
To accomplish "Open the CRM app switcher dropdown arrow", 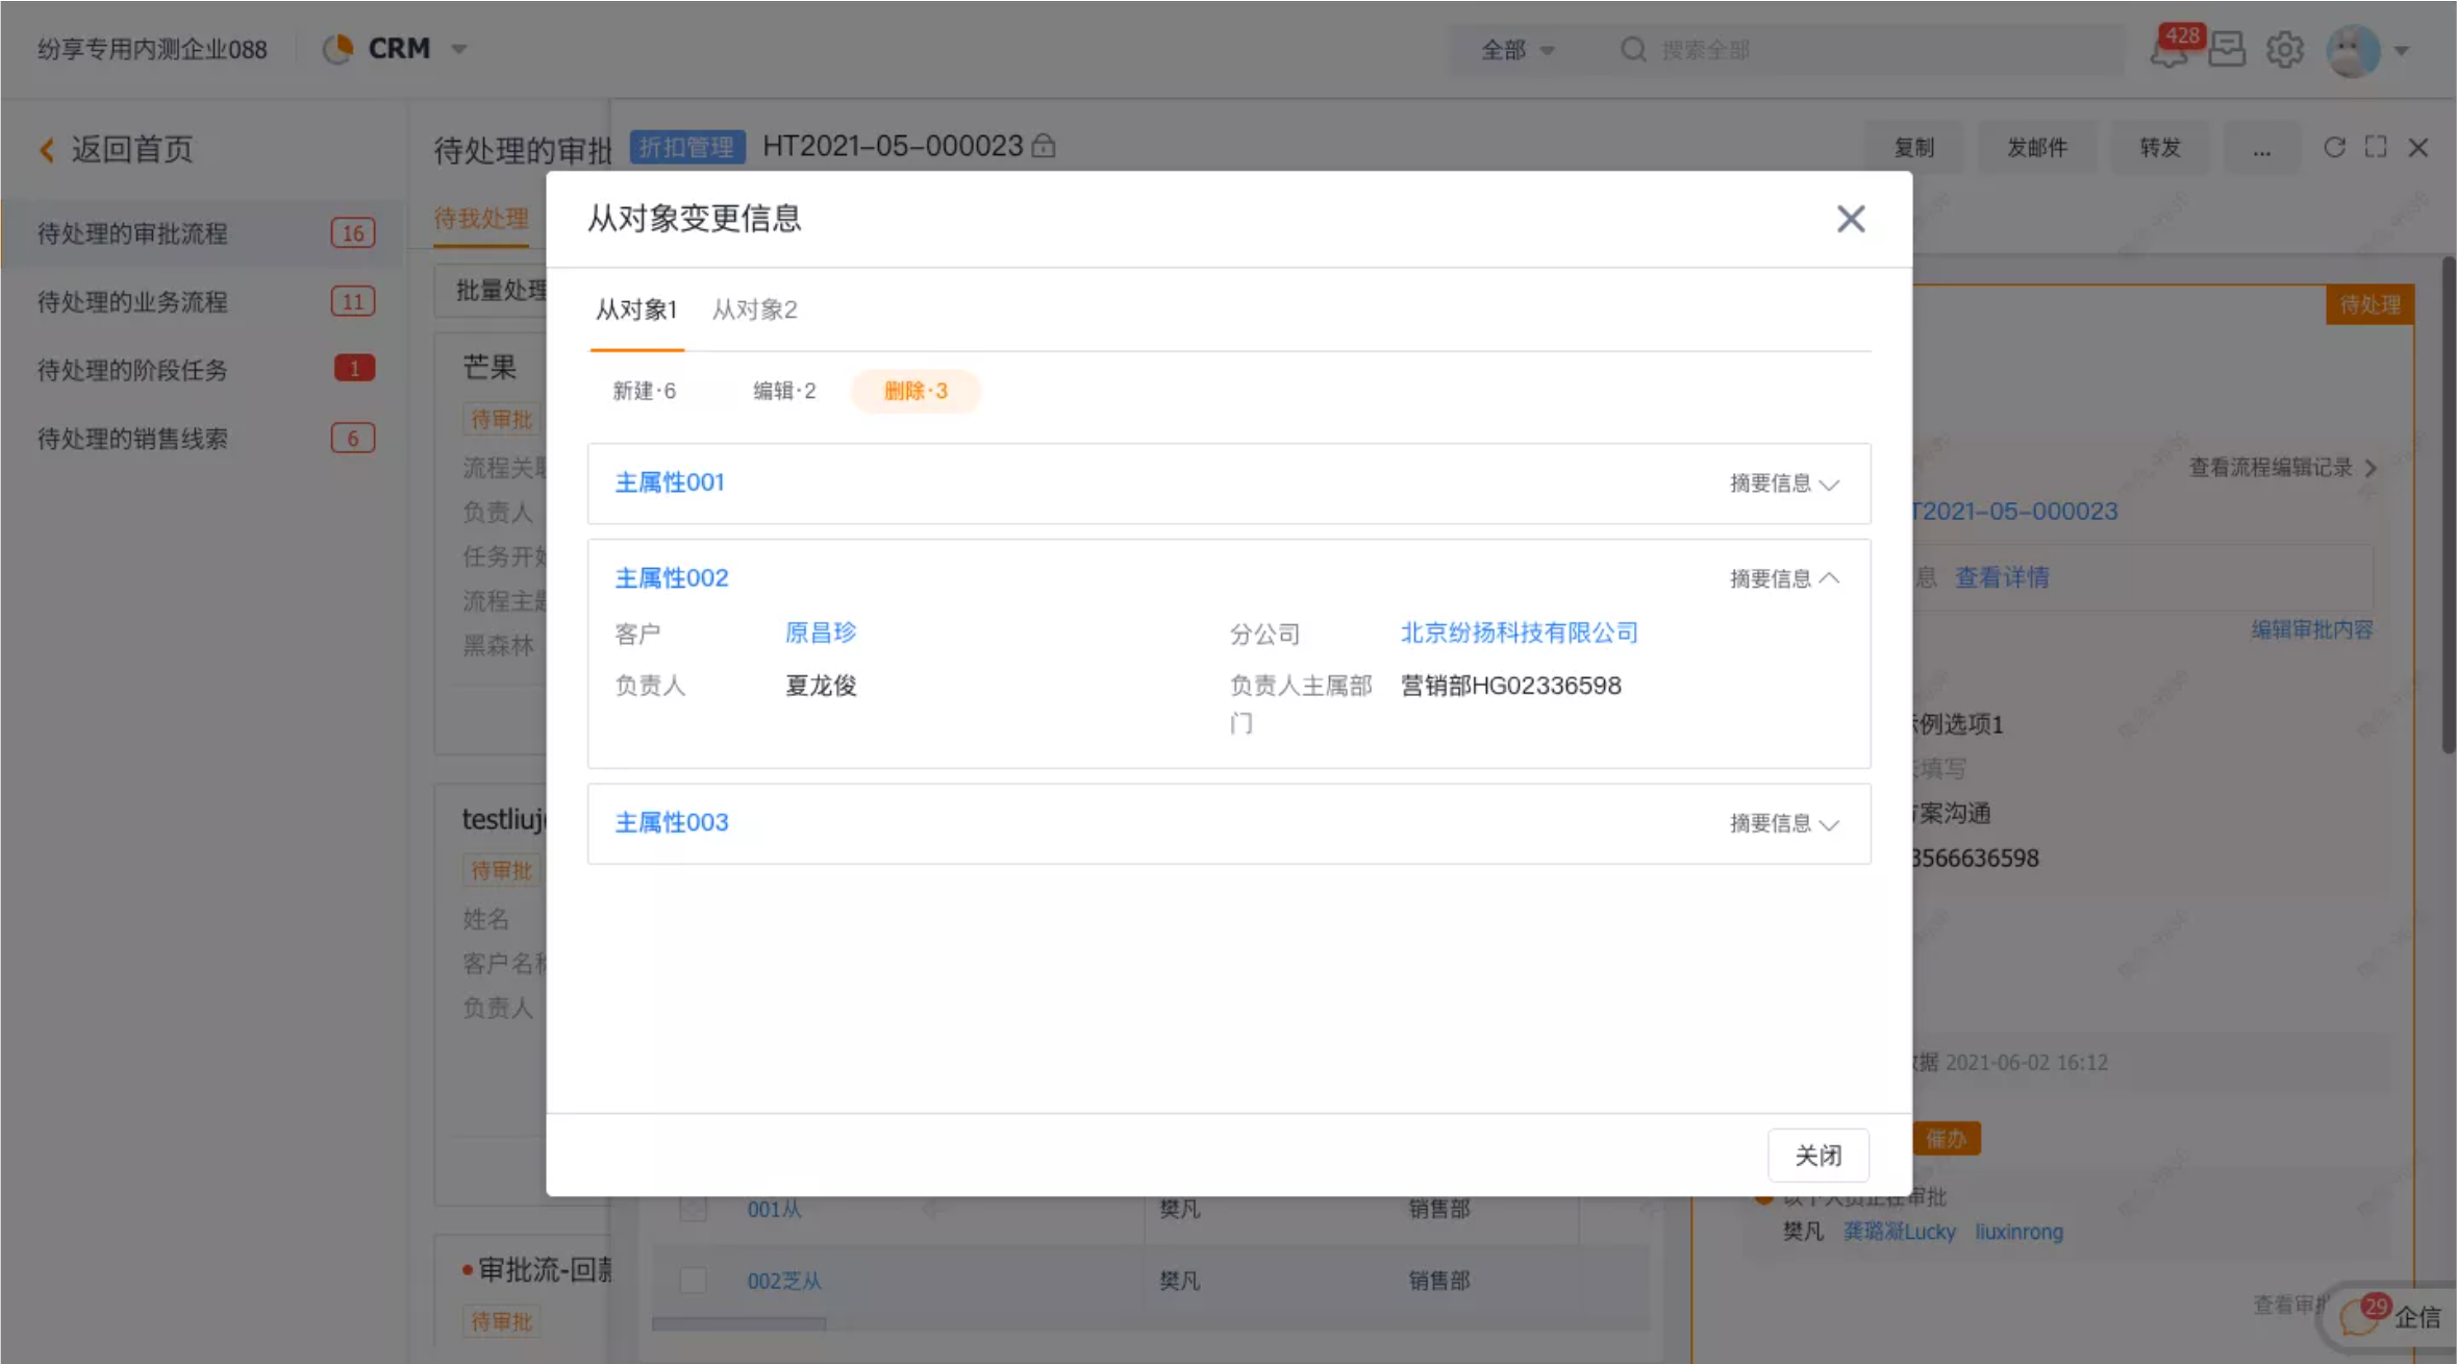I will [x=459, y=49].
